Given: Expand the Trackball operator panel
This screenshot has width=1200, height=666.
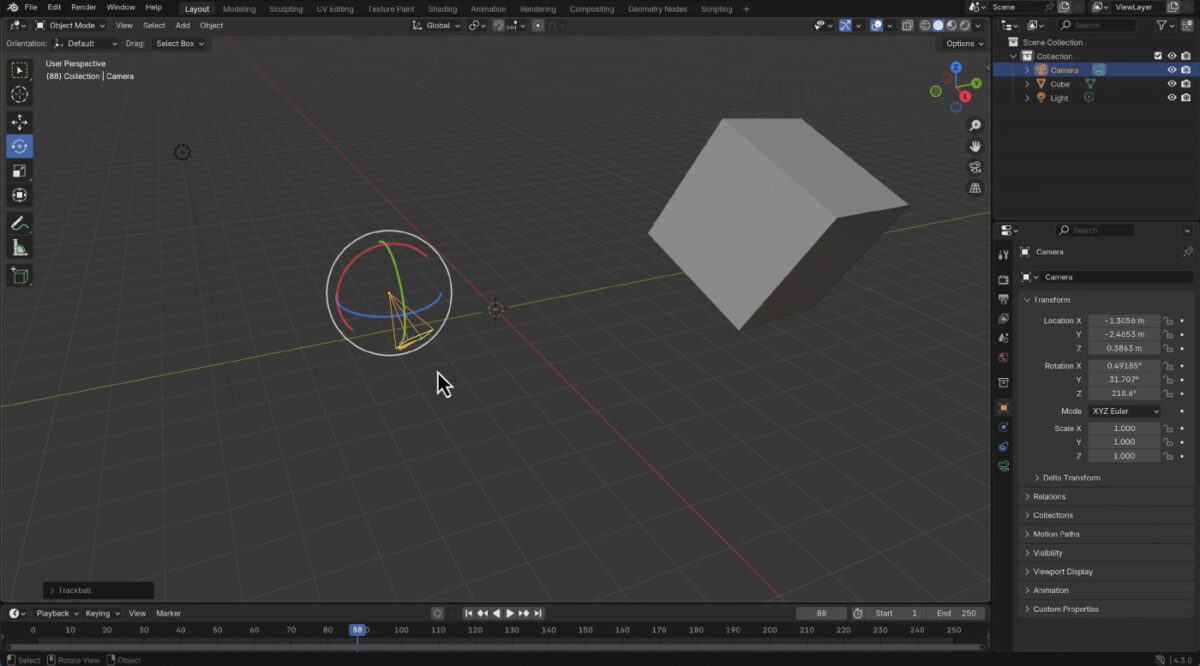Looking at the screenshot, I should (52, 591).
